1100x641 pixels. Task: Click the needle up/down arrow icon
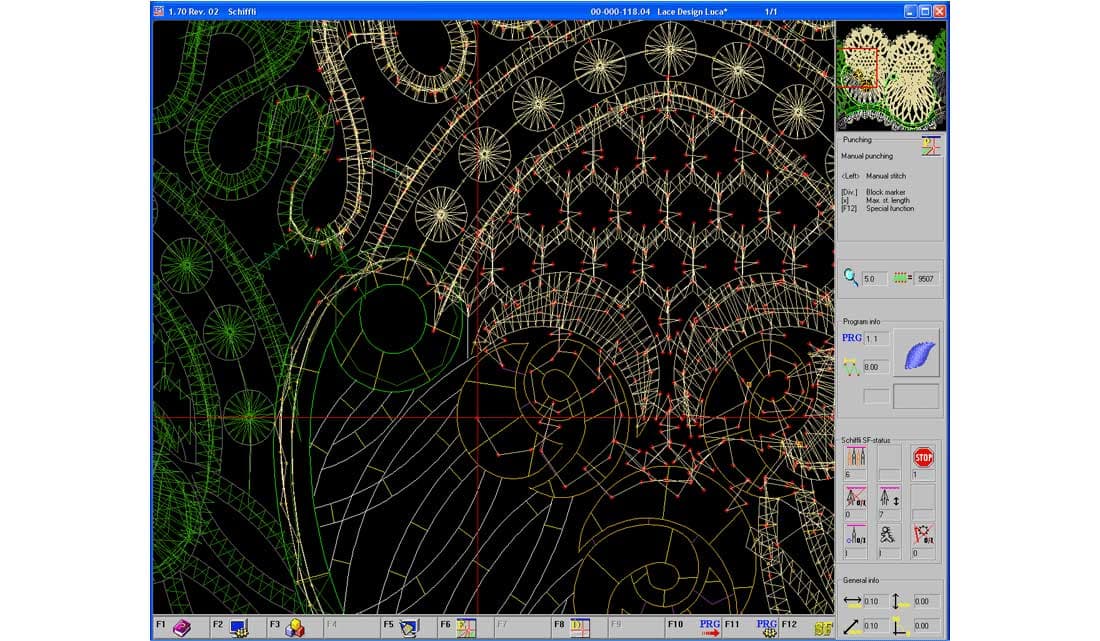[889, 497]
